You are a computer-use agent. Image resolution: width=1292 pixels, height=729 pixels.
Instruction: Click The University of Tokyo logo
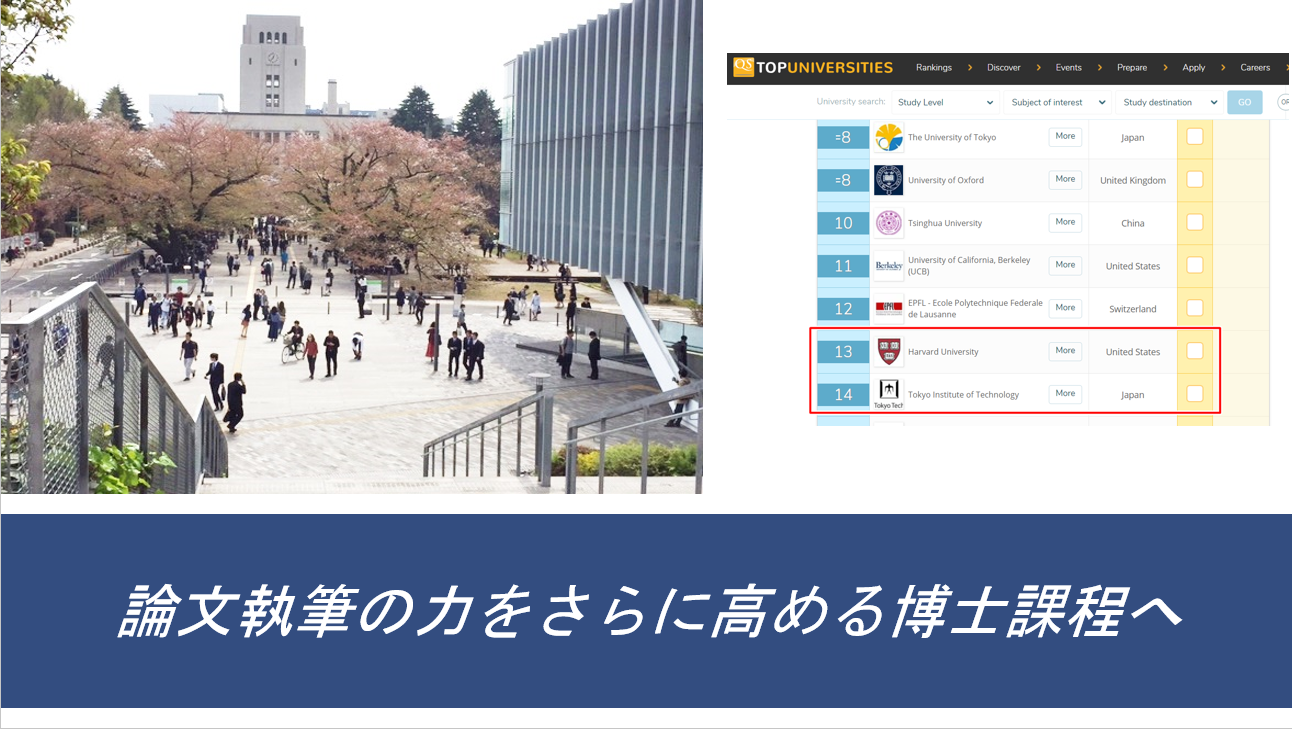[x=888, y=137]
